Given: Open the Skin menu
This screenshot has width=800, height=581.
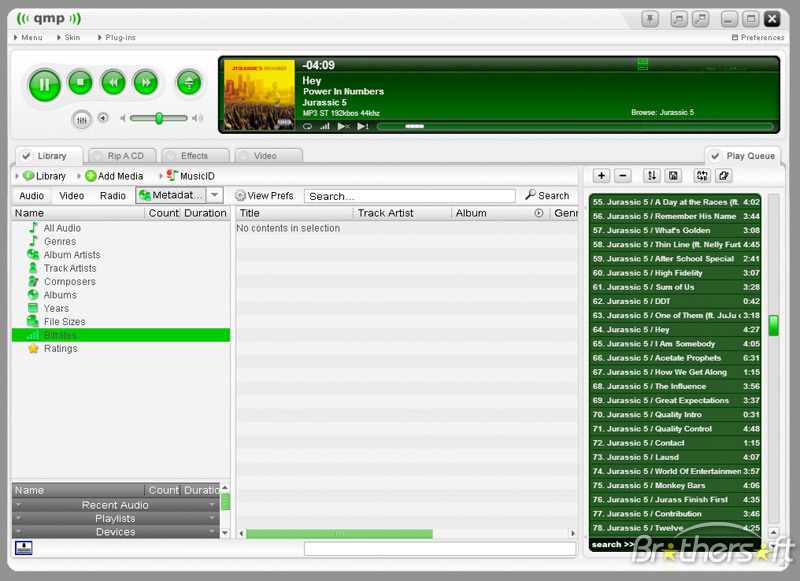Looking at the screenshot, I should click(x=68, y=38).
